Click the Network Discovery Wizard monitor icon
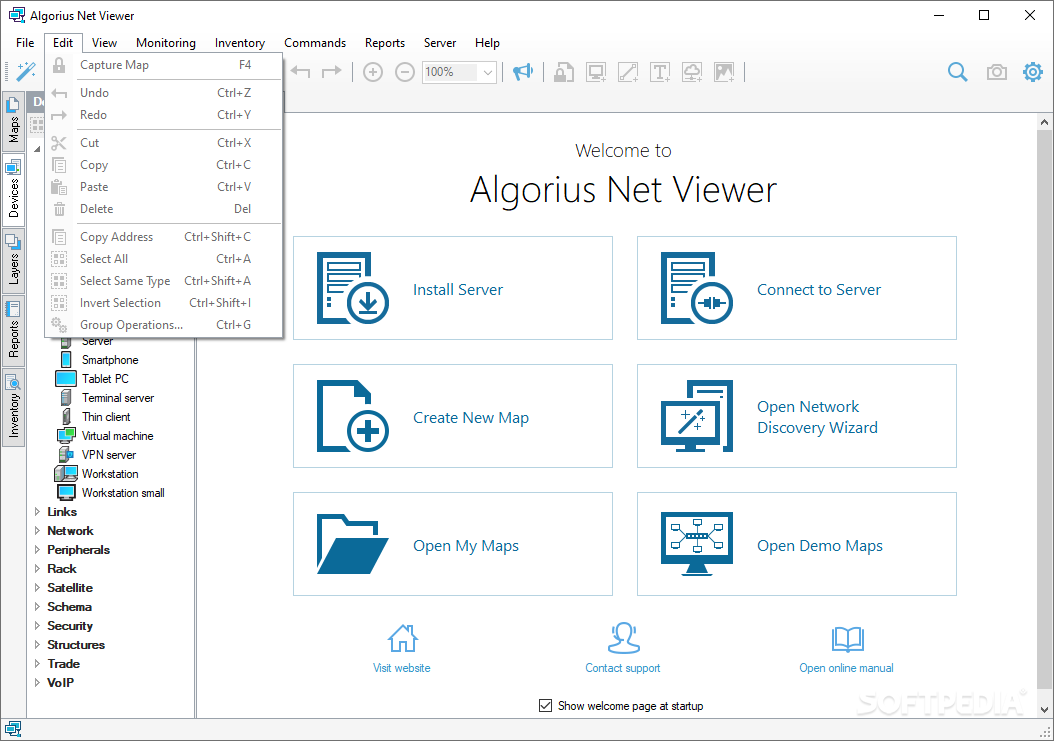Image resolution: width=1054 pixels, height=741 pixels. pos(697,416)
